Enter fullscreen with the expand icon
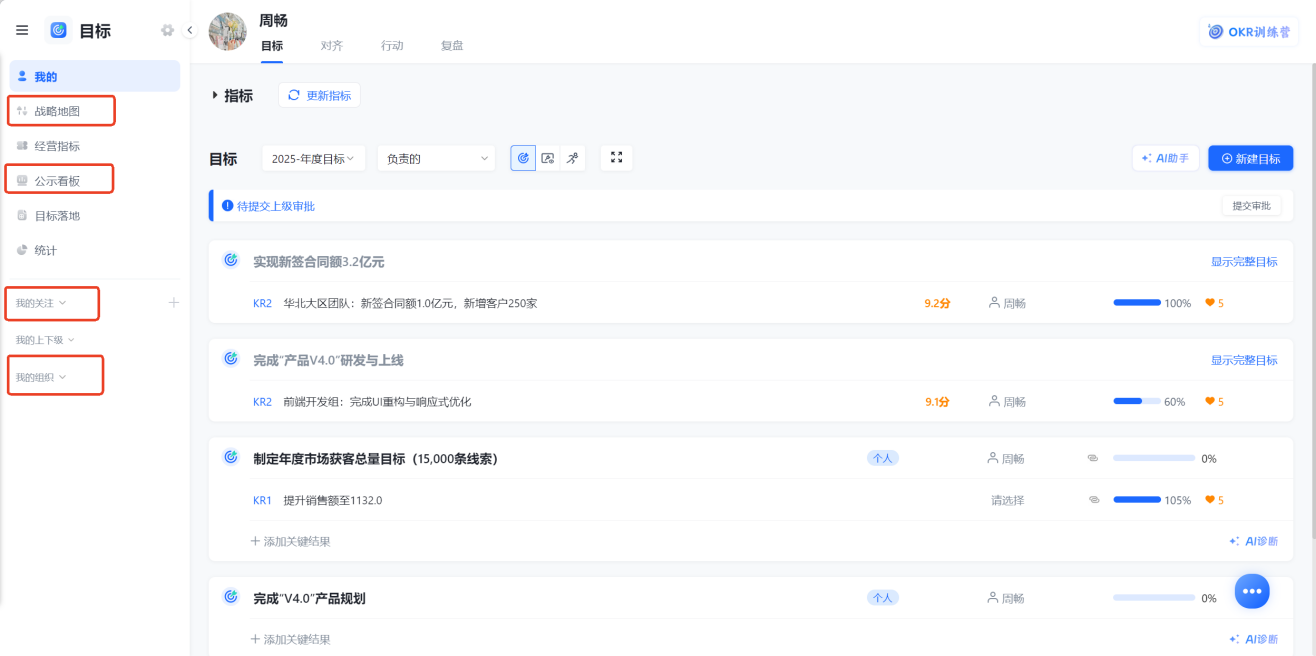This screenshot has height=656, width=1316. pyautogui.click(x=616, y=158)
